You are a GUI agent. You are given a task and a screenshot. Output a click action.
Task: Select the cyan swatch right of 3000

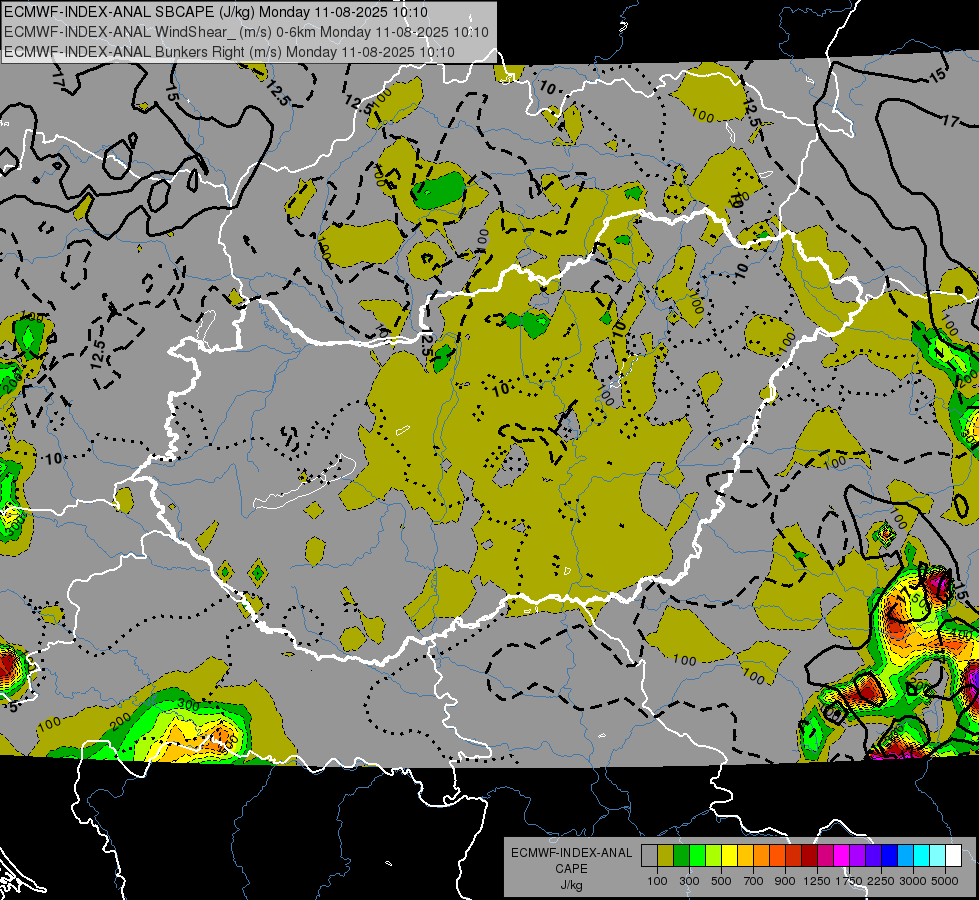pyautogui.click(x=922, y=855)
